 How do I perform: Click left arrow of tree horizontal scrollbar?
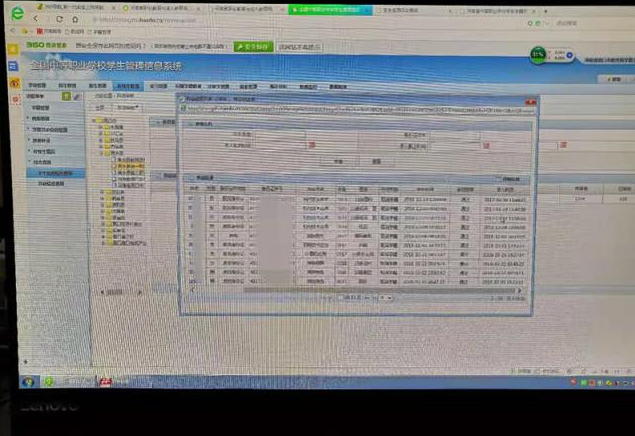(102, 292)
